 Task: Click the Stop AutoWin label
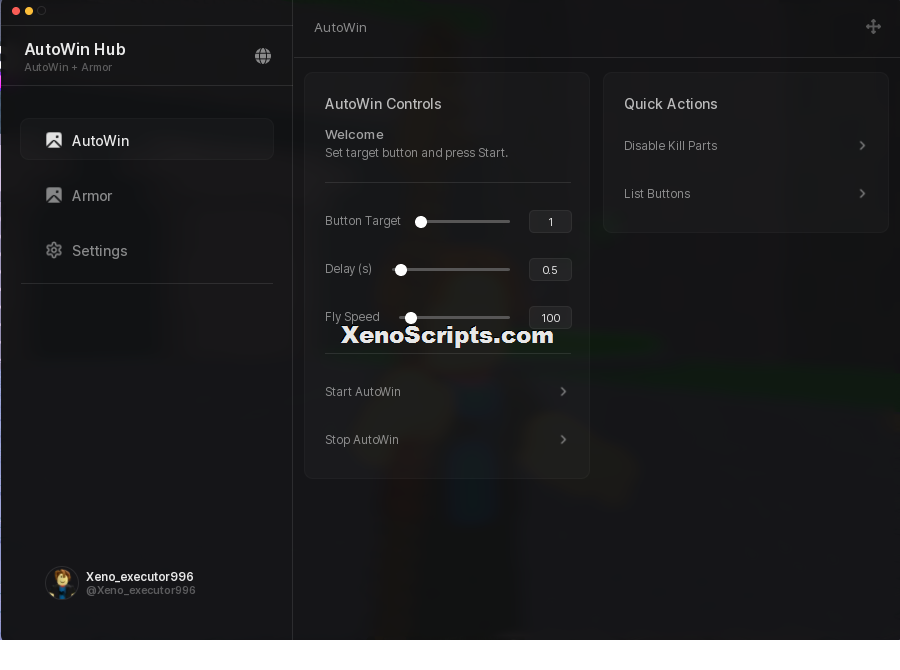[362, 440]
